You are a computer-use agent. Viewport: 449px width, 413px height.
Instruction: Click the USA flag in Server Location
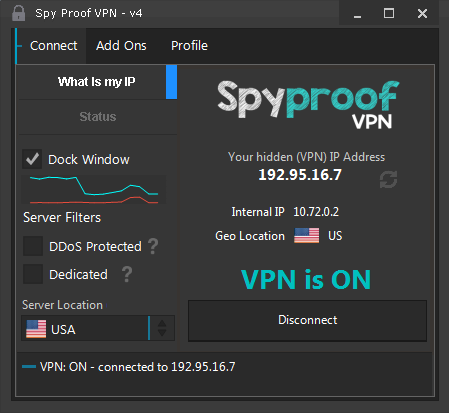(36, 329)
